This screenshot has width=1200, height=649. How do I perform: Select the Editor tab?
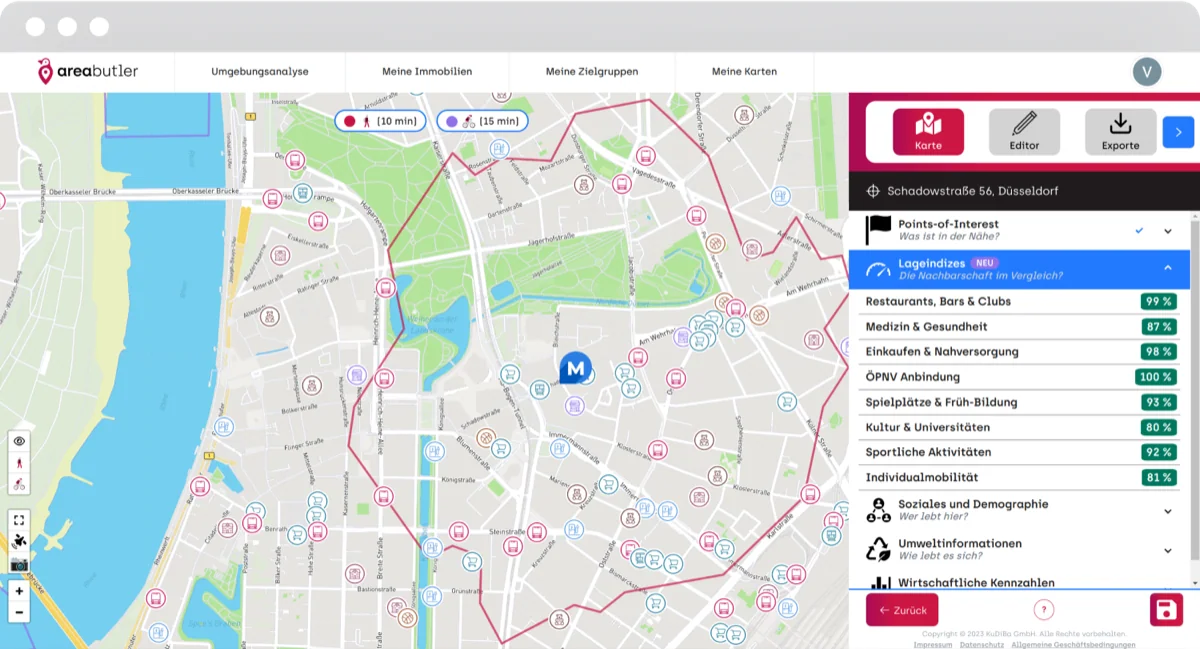tap(1024, 132)
